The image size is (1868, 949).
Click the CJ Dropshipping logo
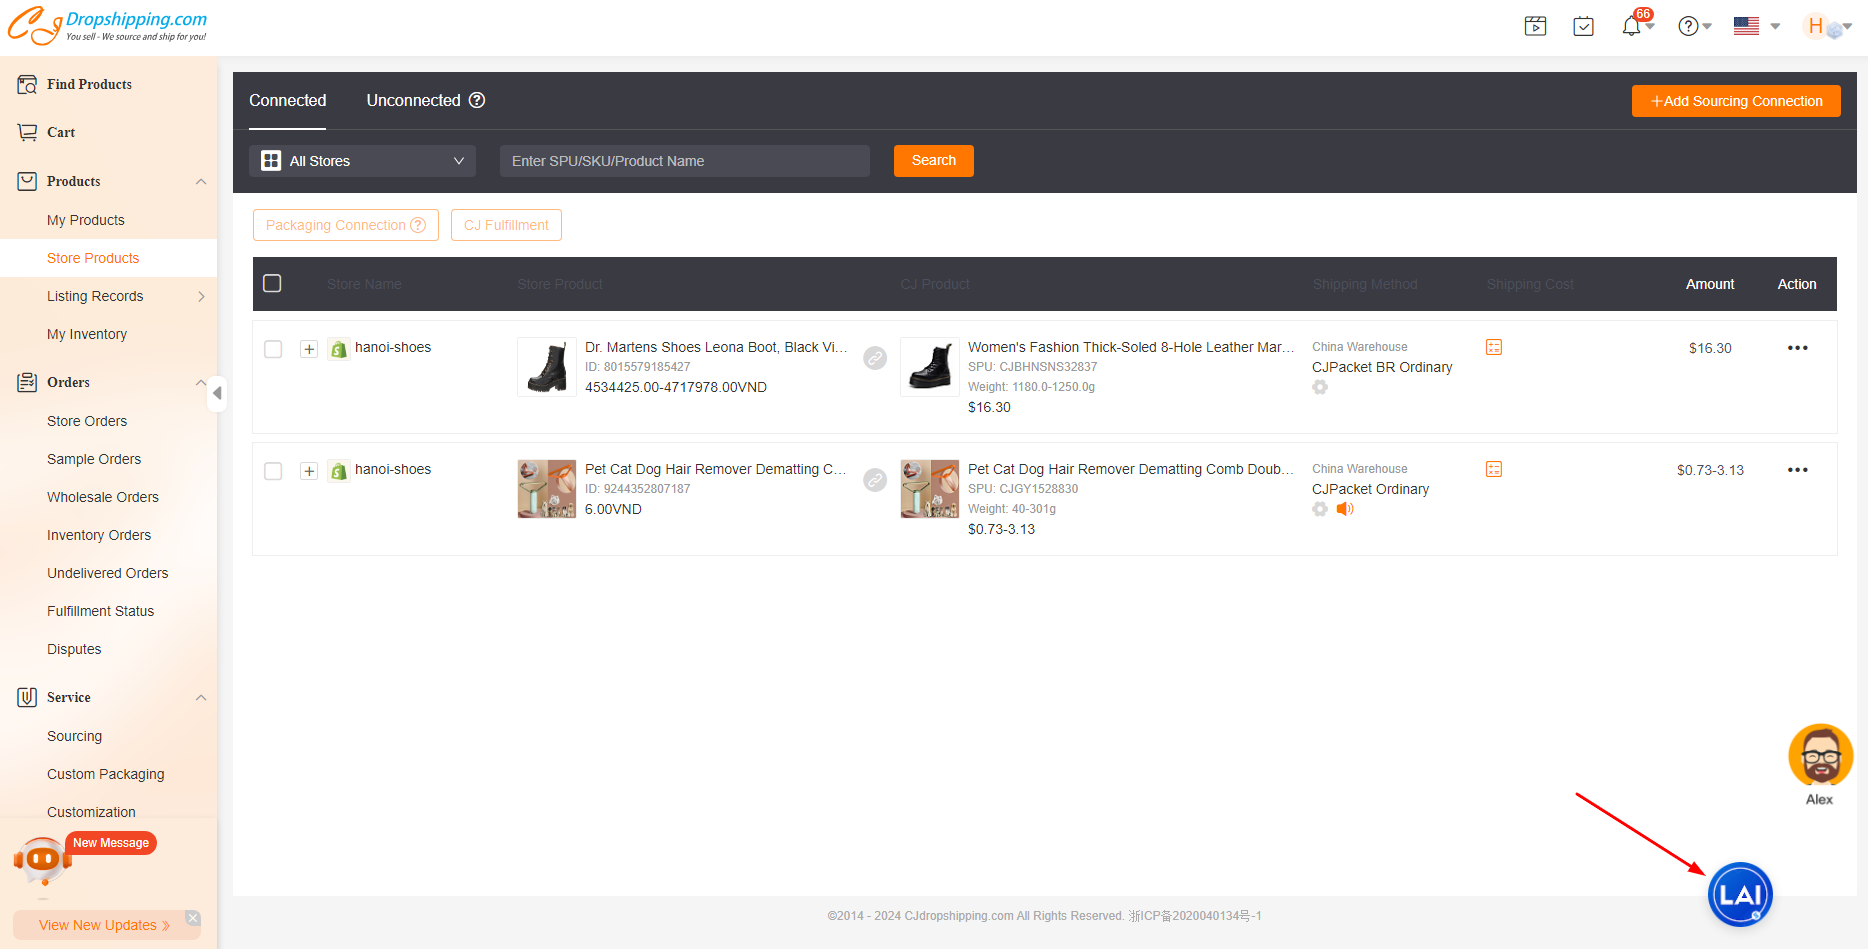pos(108,26)
